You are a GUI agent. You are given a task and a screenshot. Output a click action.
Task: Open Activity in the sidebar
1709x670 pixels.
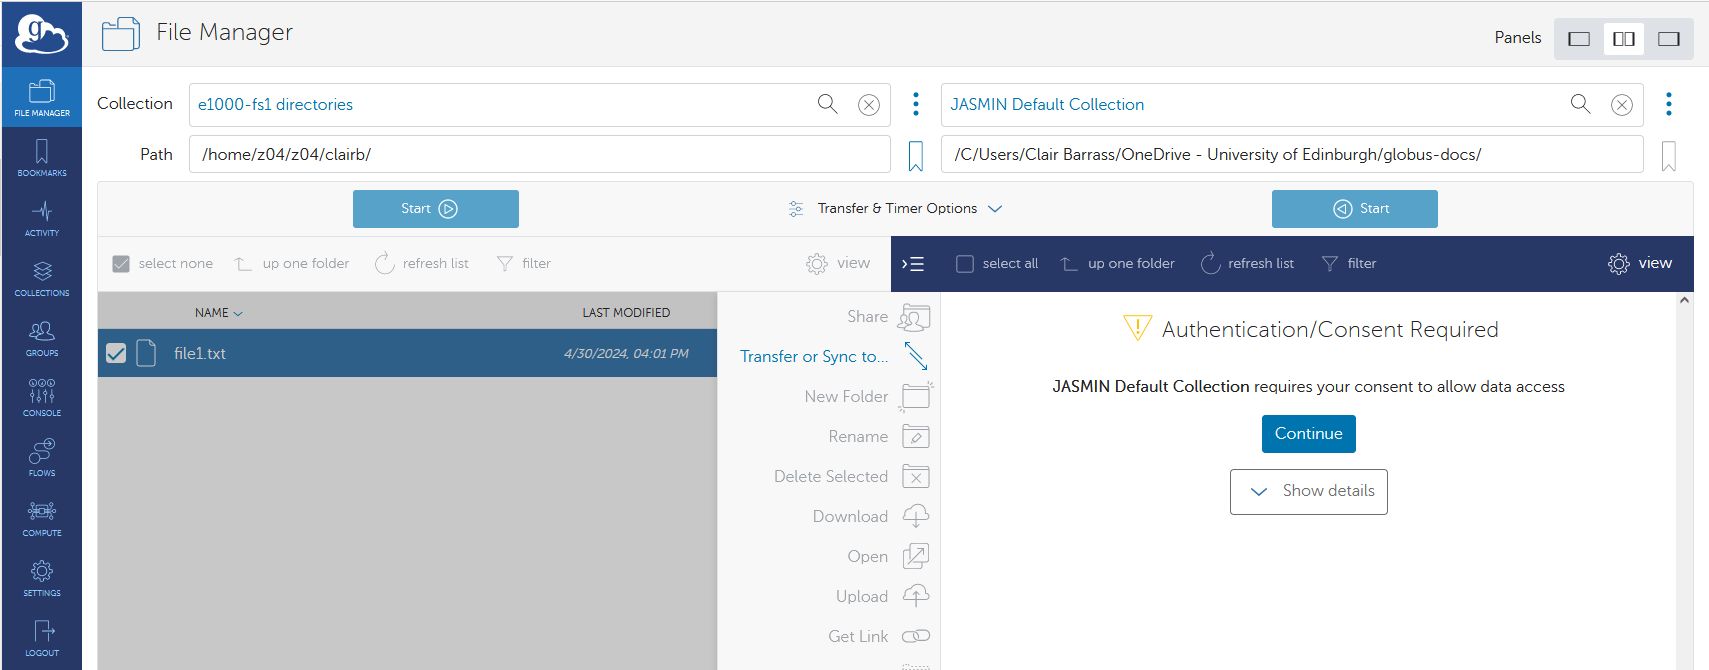42,218
